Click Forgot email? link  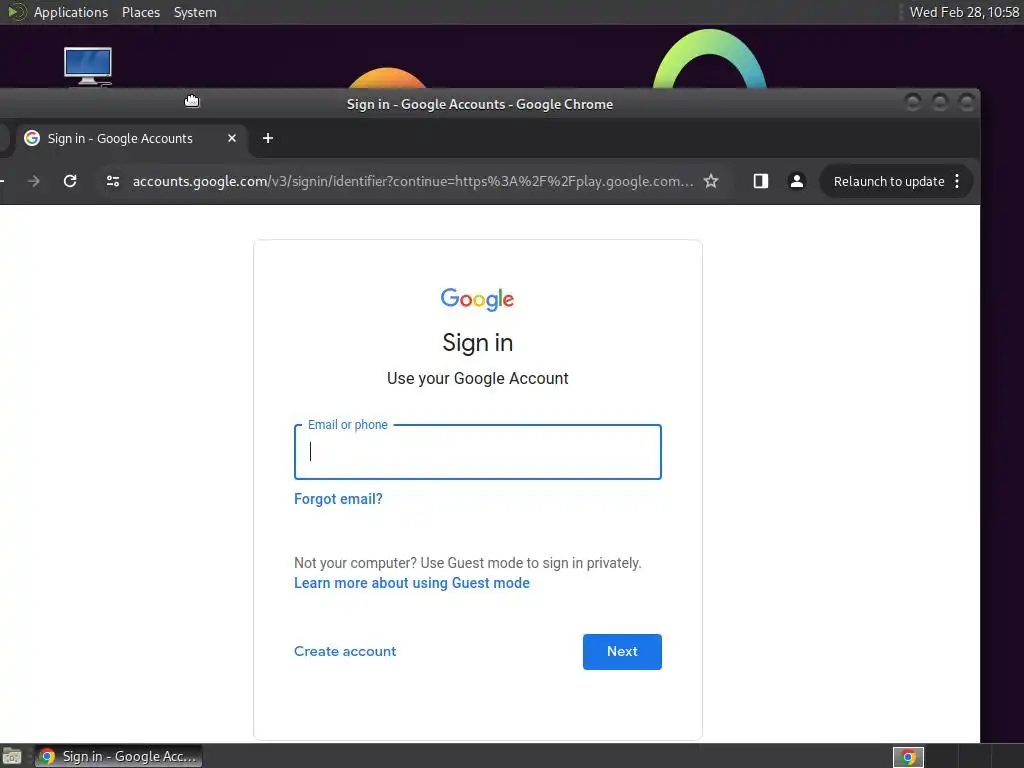tap(338, 499)
